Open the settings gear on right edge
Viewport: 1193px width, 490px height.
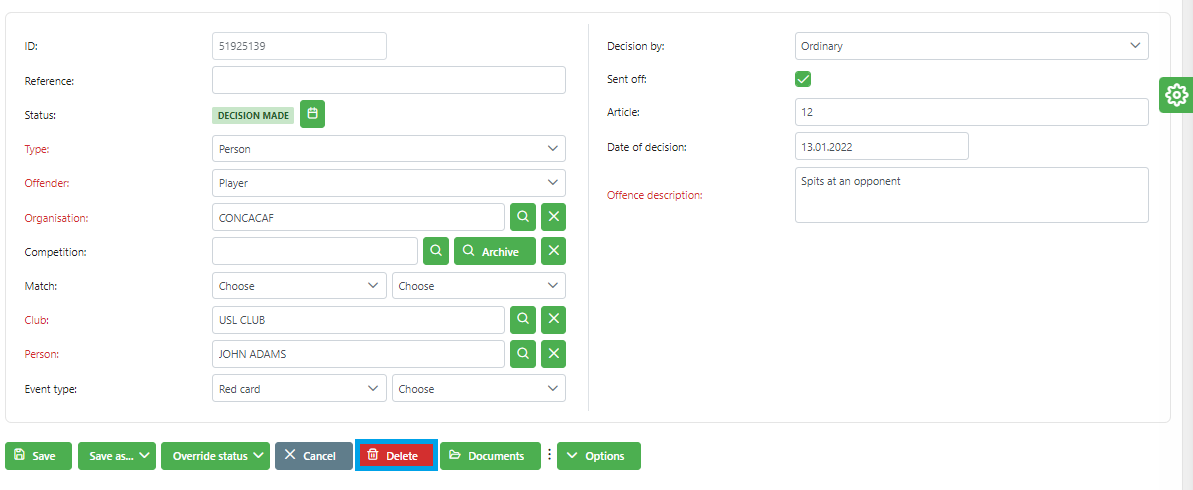(1176, 95)
